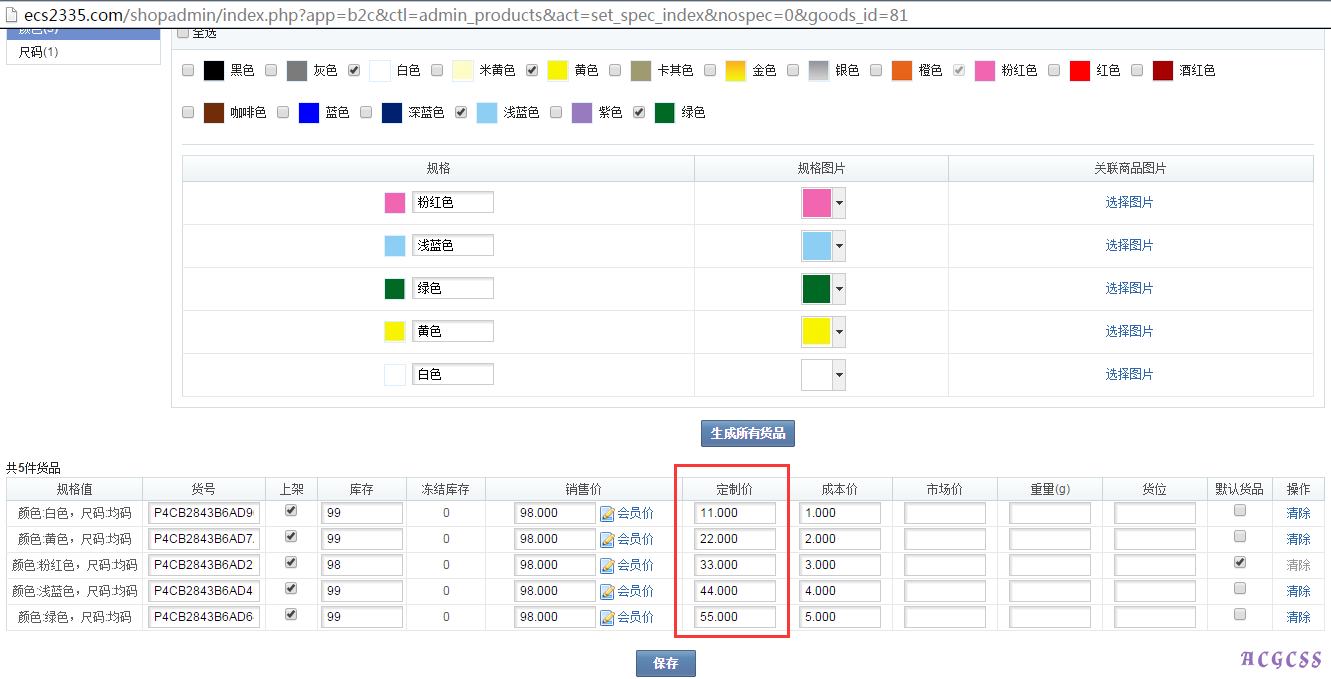The width and height of the screenshot is (1331, 679).
Task: Click the 红色 color swatch
Action: (1080, 71)
